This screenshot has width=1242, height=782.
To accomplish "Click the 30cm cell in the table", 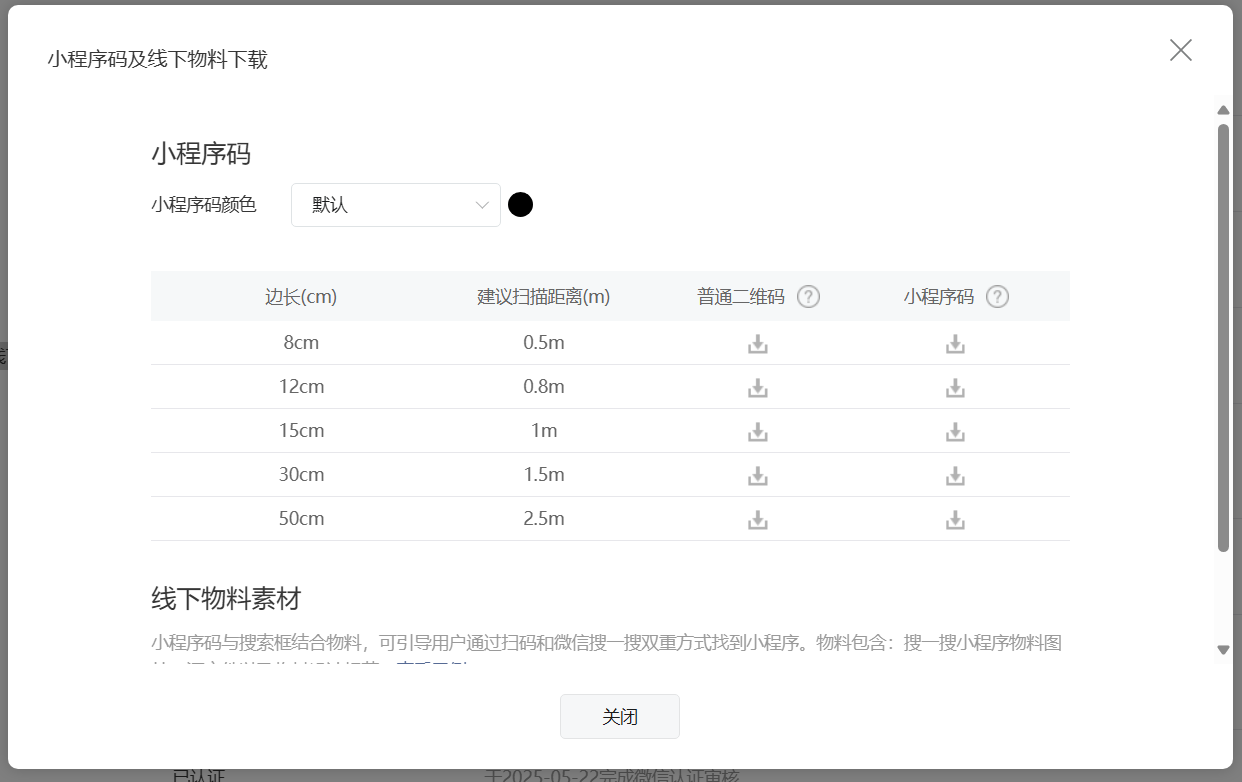I will (301, 475).
